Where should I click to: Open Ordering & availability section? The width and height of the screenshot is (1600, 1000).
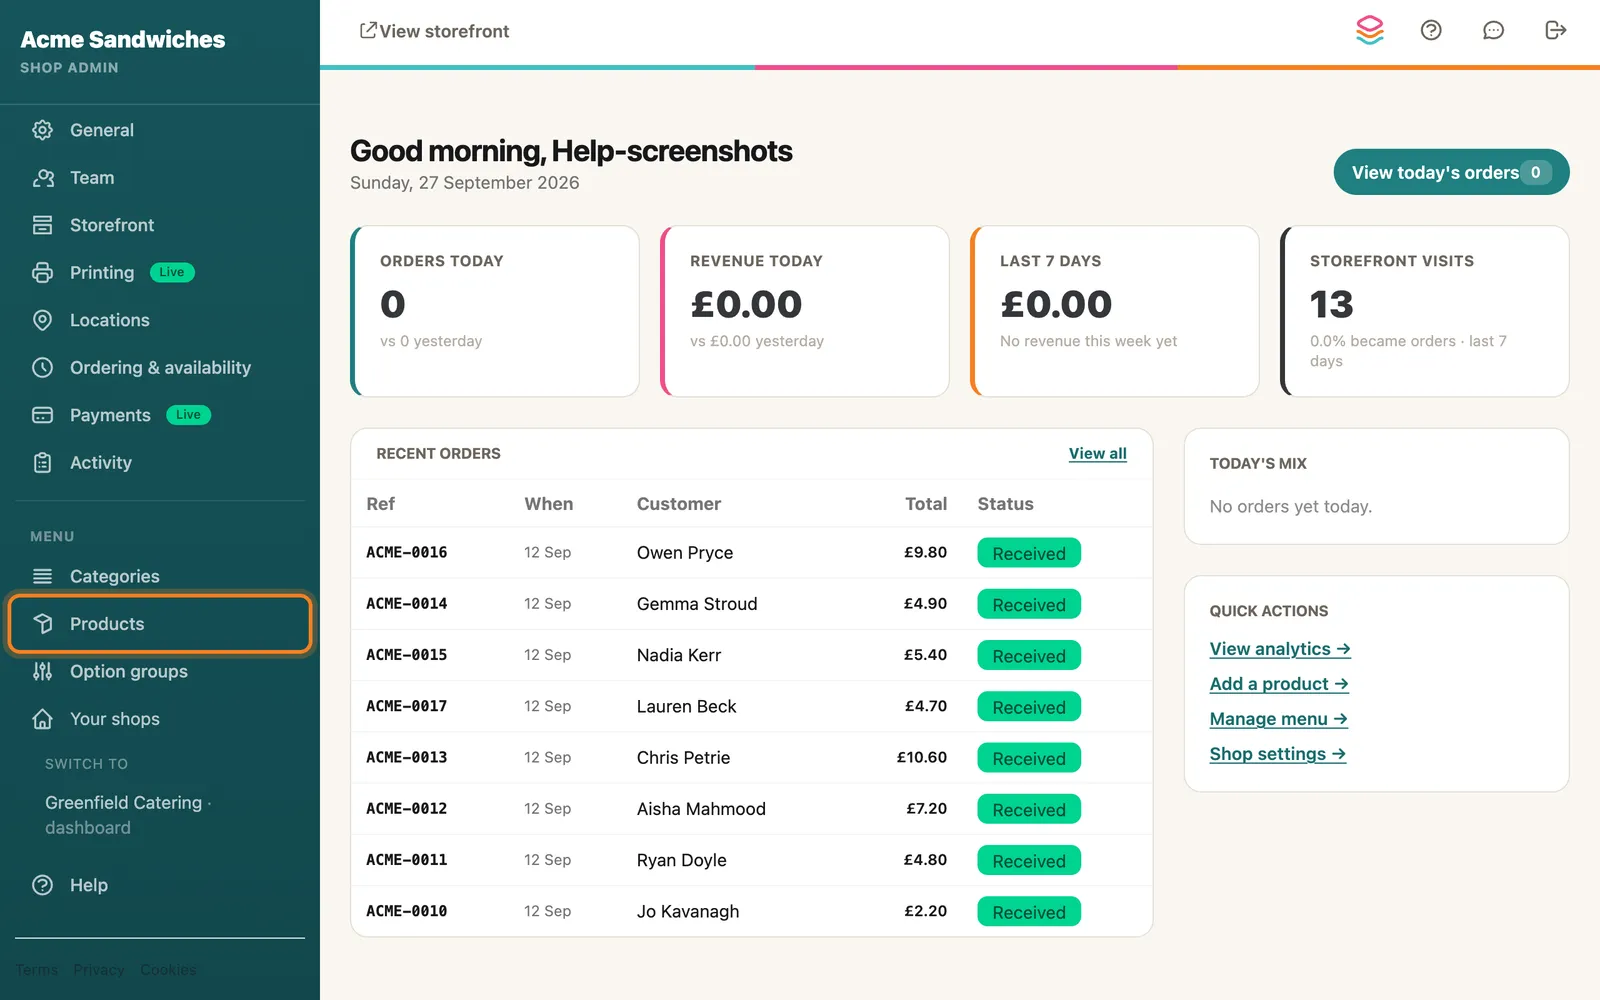tap(160, 368)
